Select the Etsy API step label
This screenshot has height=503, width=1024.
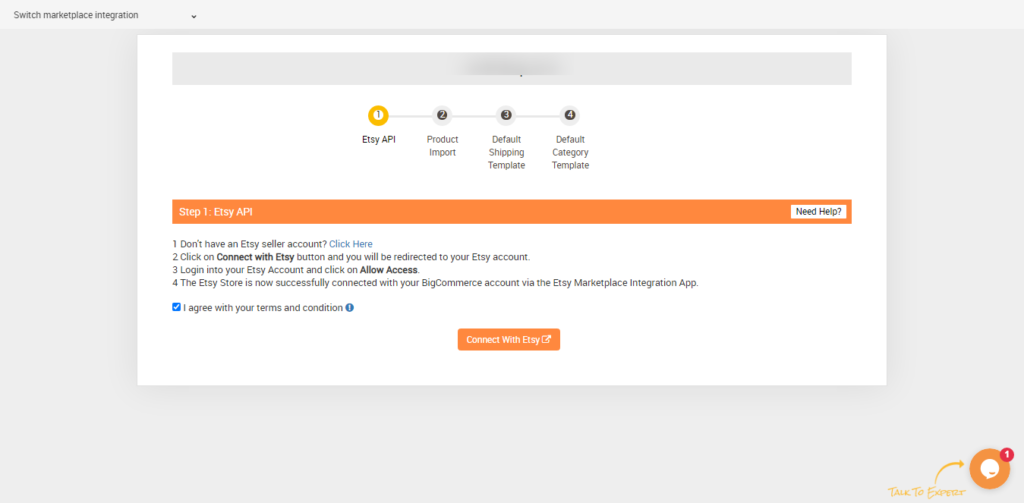point(378,140)
